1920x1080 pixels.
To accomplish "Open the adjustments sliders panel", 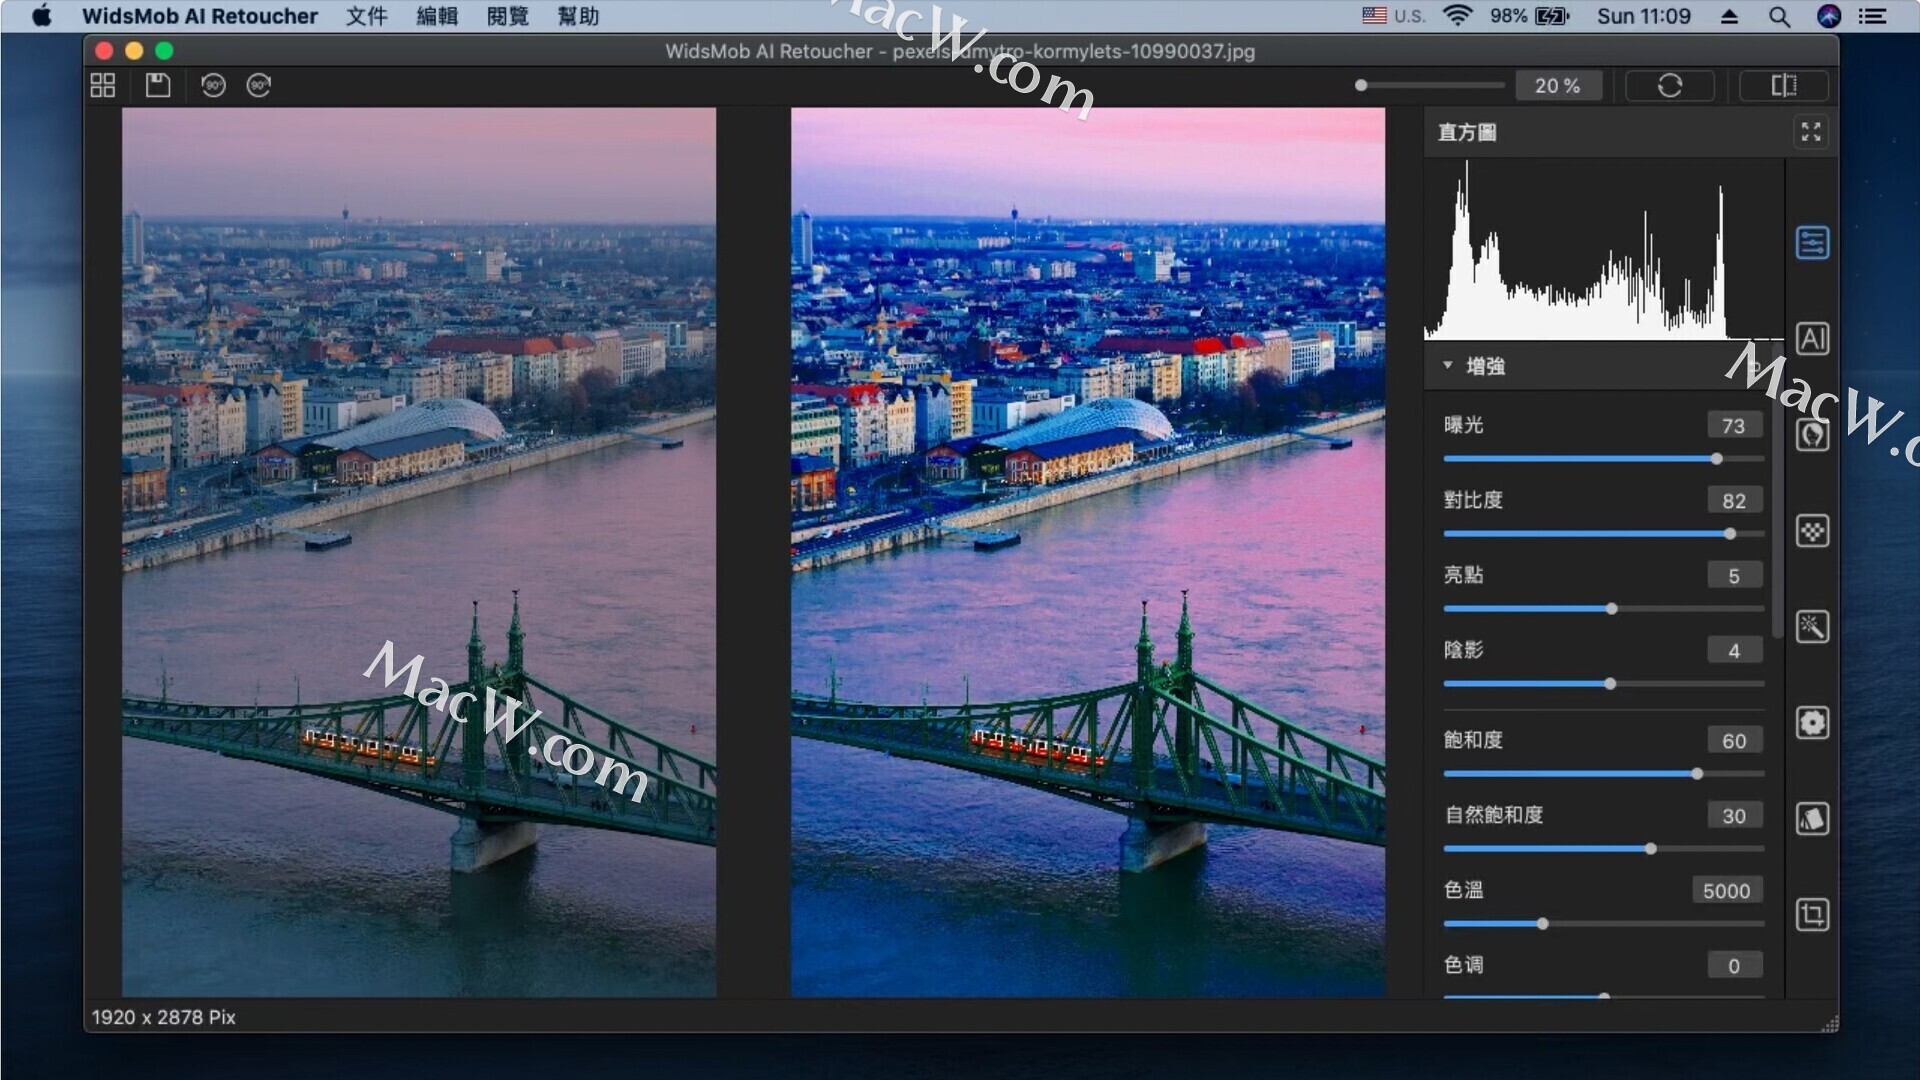I will 1812,243.
